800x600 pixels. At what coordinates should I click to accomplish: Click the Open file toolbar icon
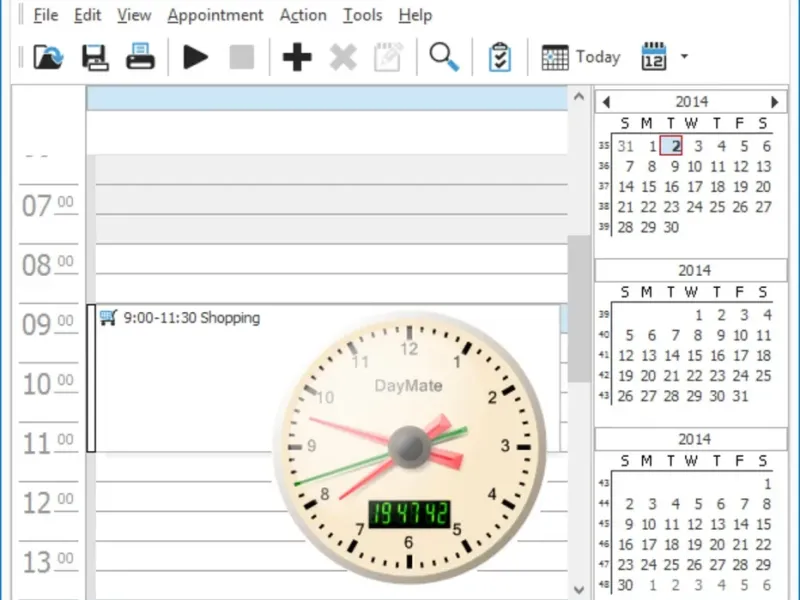pos(48,57)
